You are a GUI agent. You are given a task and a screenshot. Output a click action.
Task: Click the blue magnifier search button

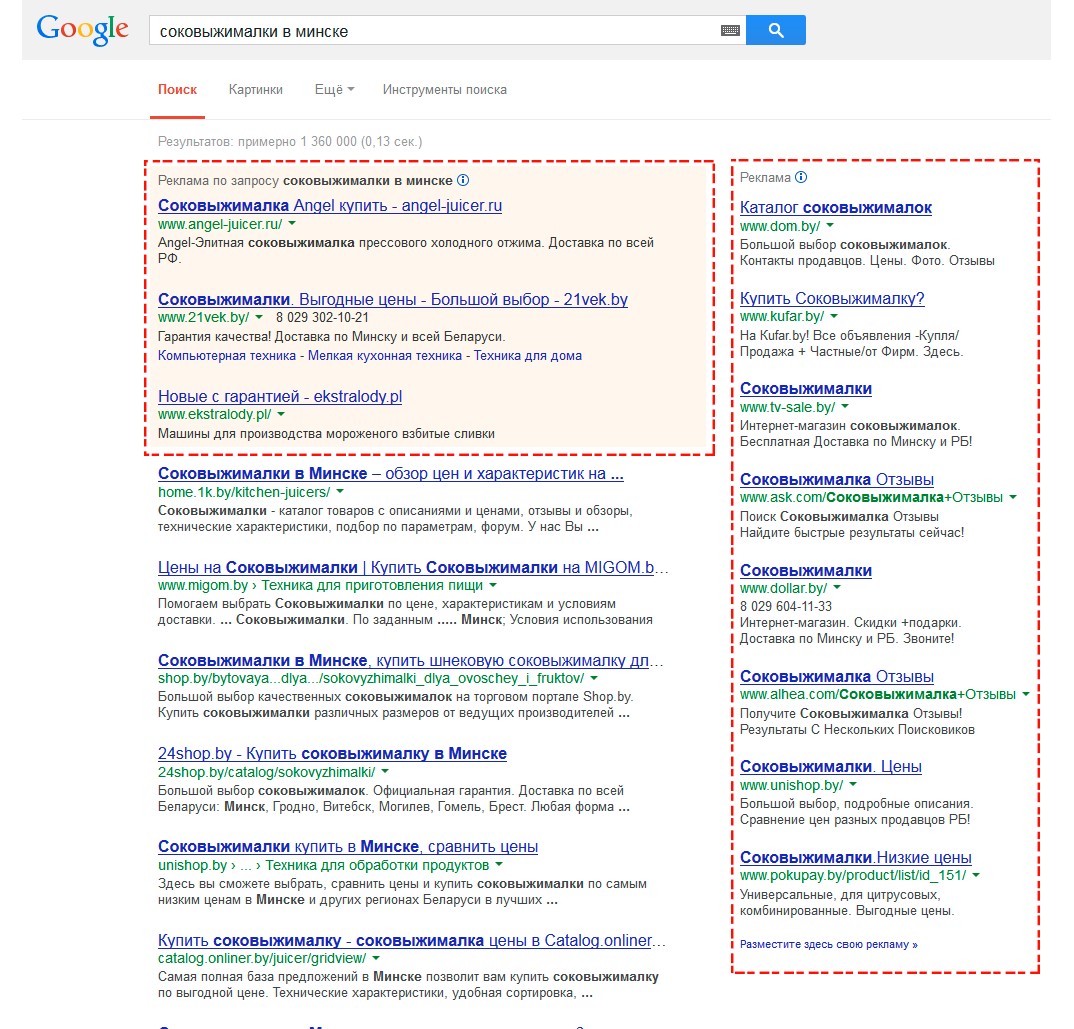click(x=775, y=30)
